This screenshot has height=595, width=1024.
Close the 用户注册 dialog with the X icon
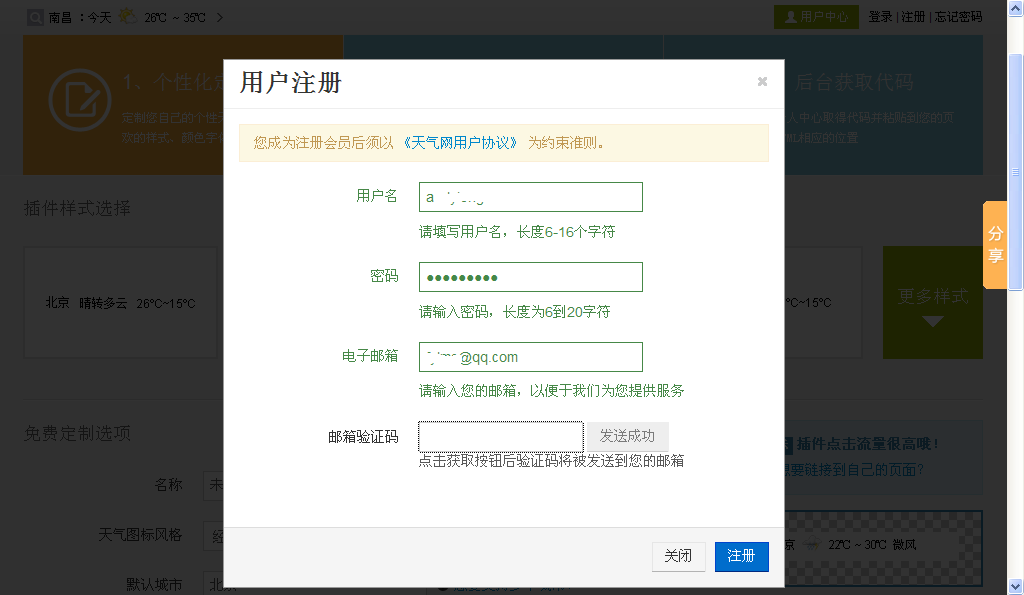pyautogui.click(x=762, y=82)
